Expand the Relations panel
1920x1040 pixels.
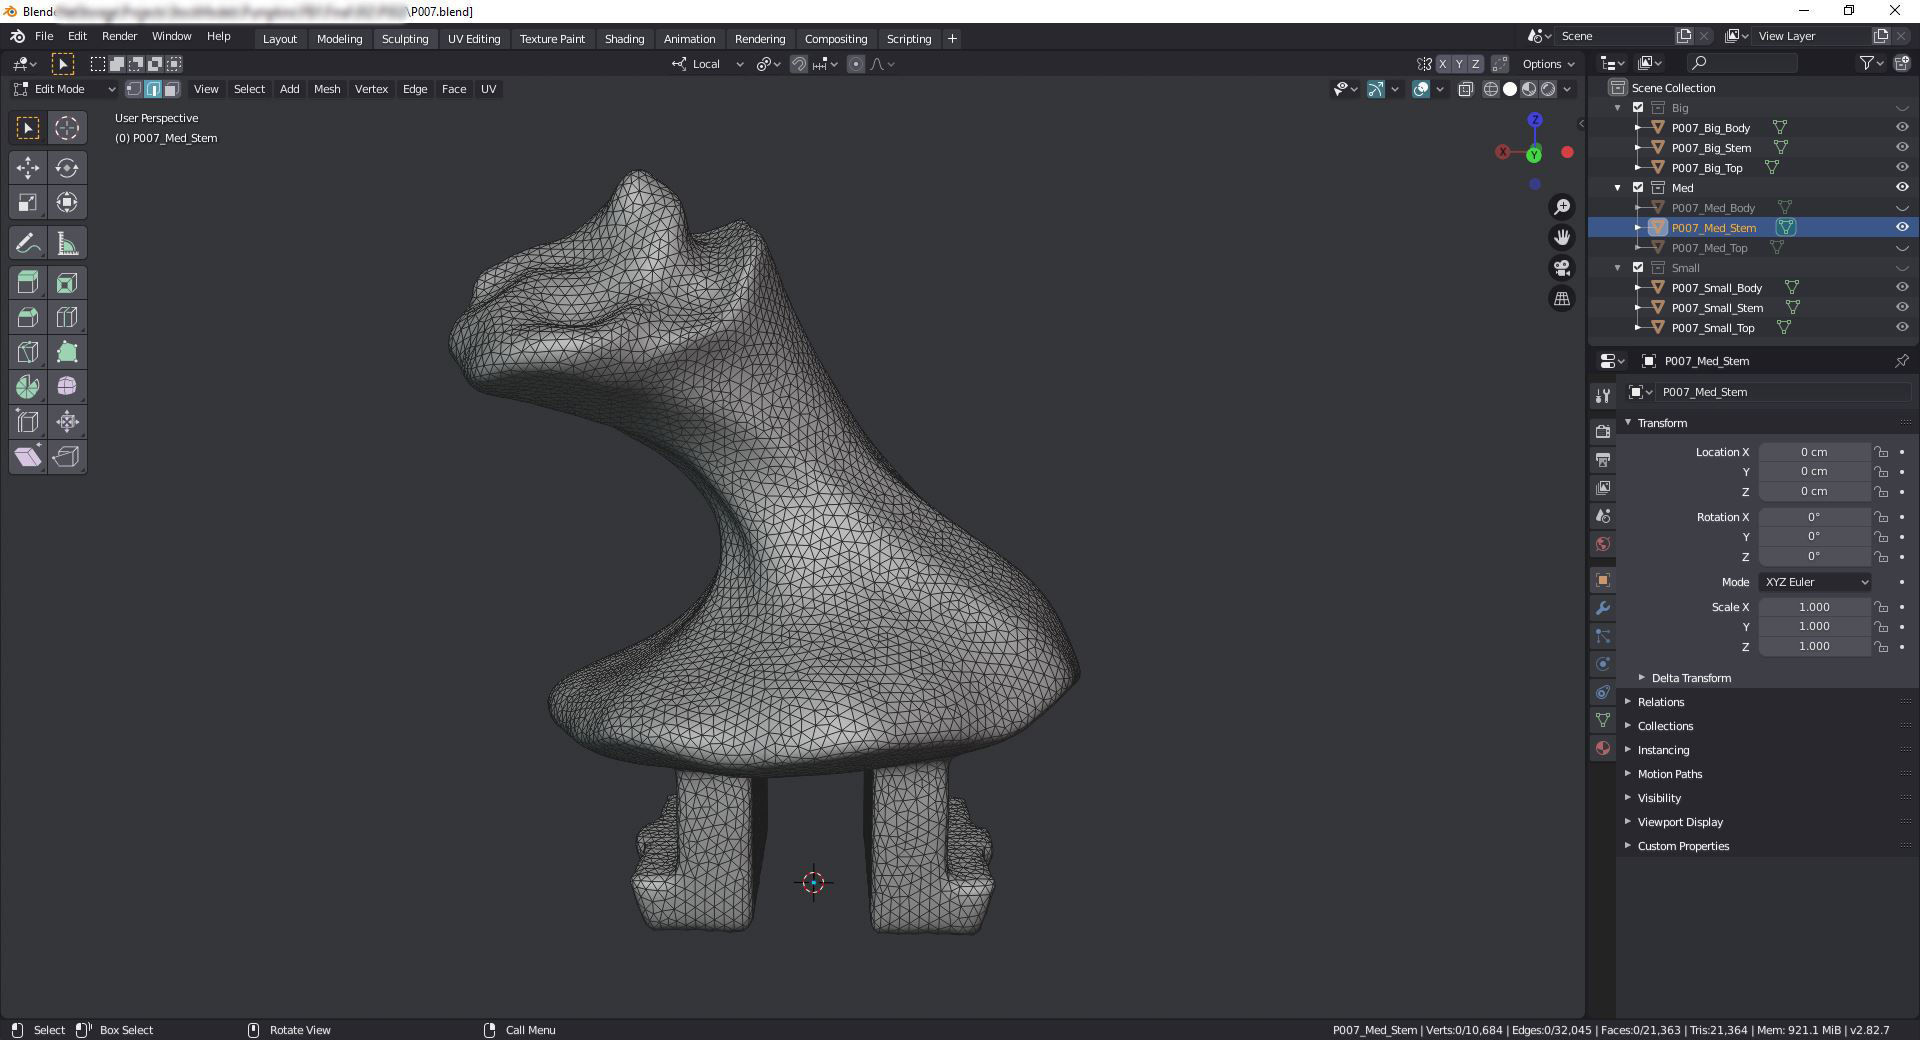[x=1660, y=702]
